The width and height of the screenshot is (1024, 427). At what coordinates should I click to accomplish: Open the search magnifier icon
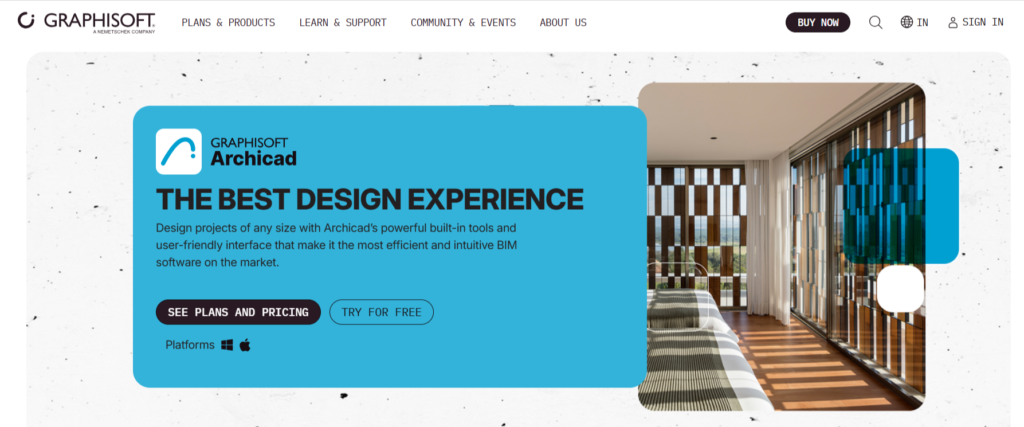point(875,22)
